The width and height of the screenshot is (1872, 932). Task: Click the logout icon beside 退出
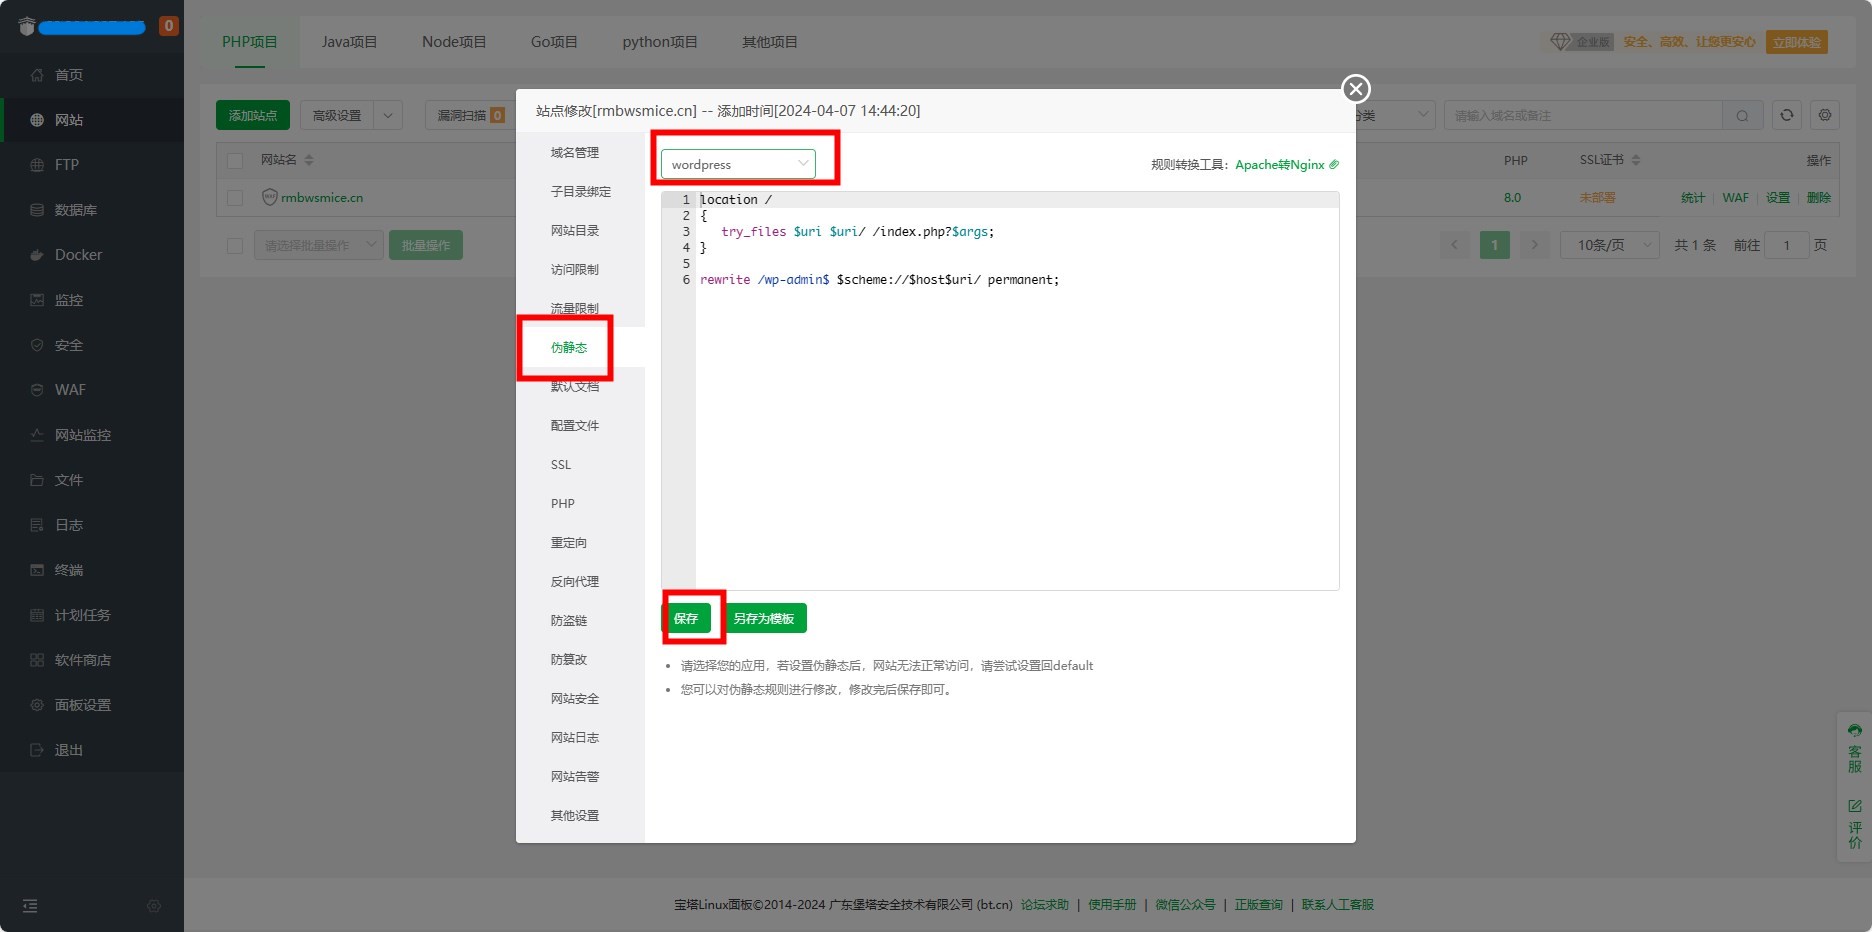click(x=37, y=750)
